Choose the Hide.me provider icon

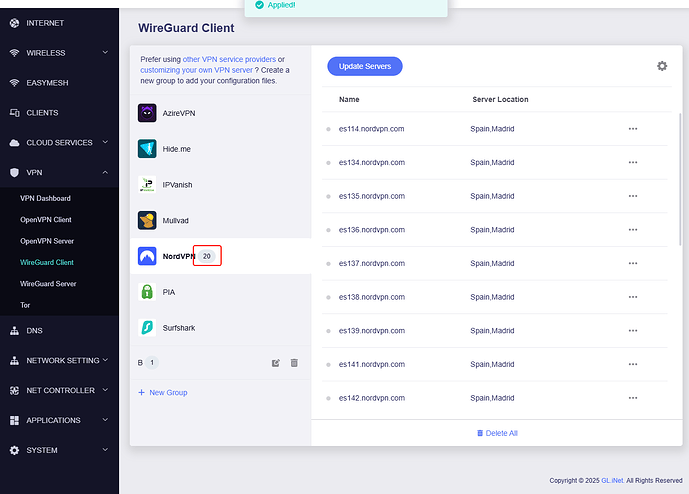[147, 149]
